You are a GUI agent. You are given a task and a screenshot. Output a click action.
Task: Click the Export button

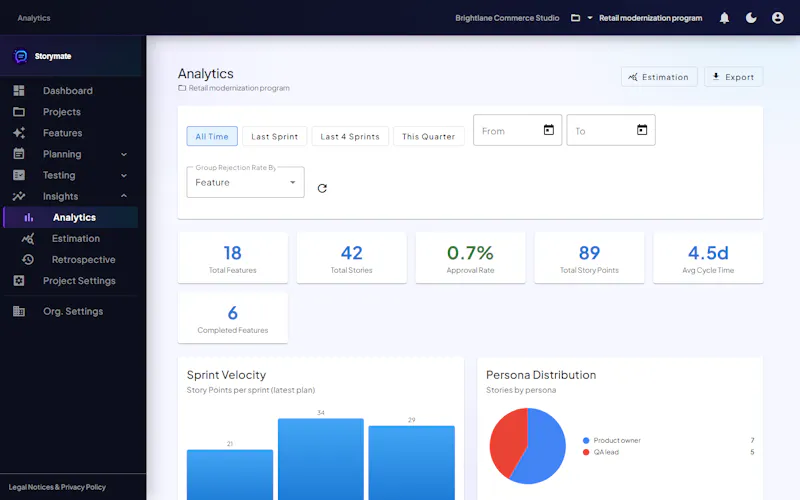tap(734, 77)
